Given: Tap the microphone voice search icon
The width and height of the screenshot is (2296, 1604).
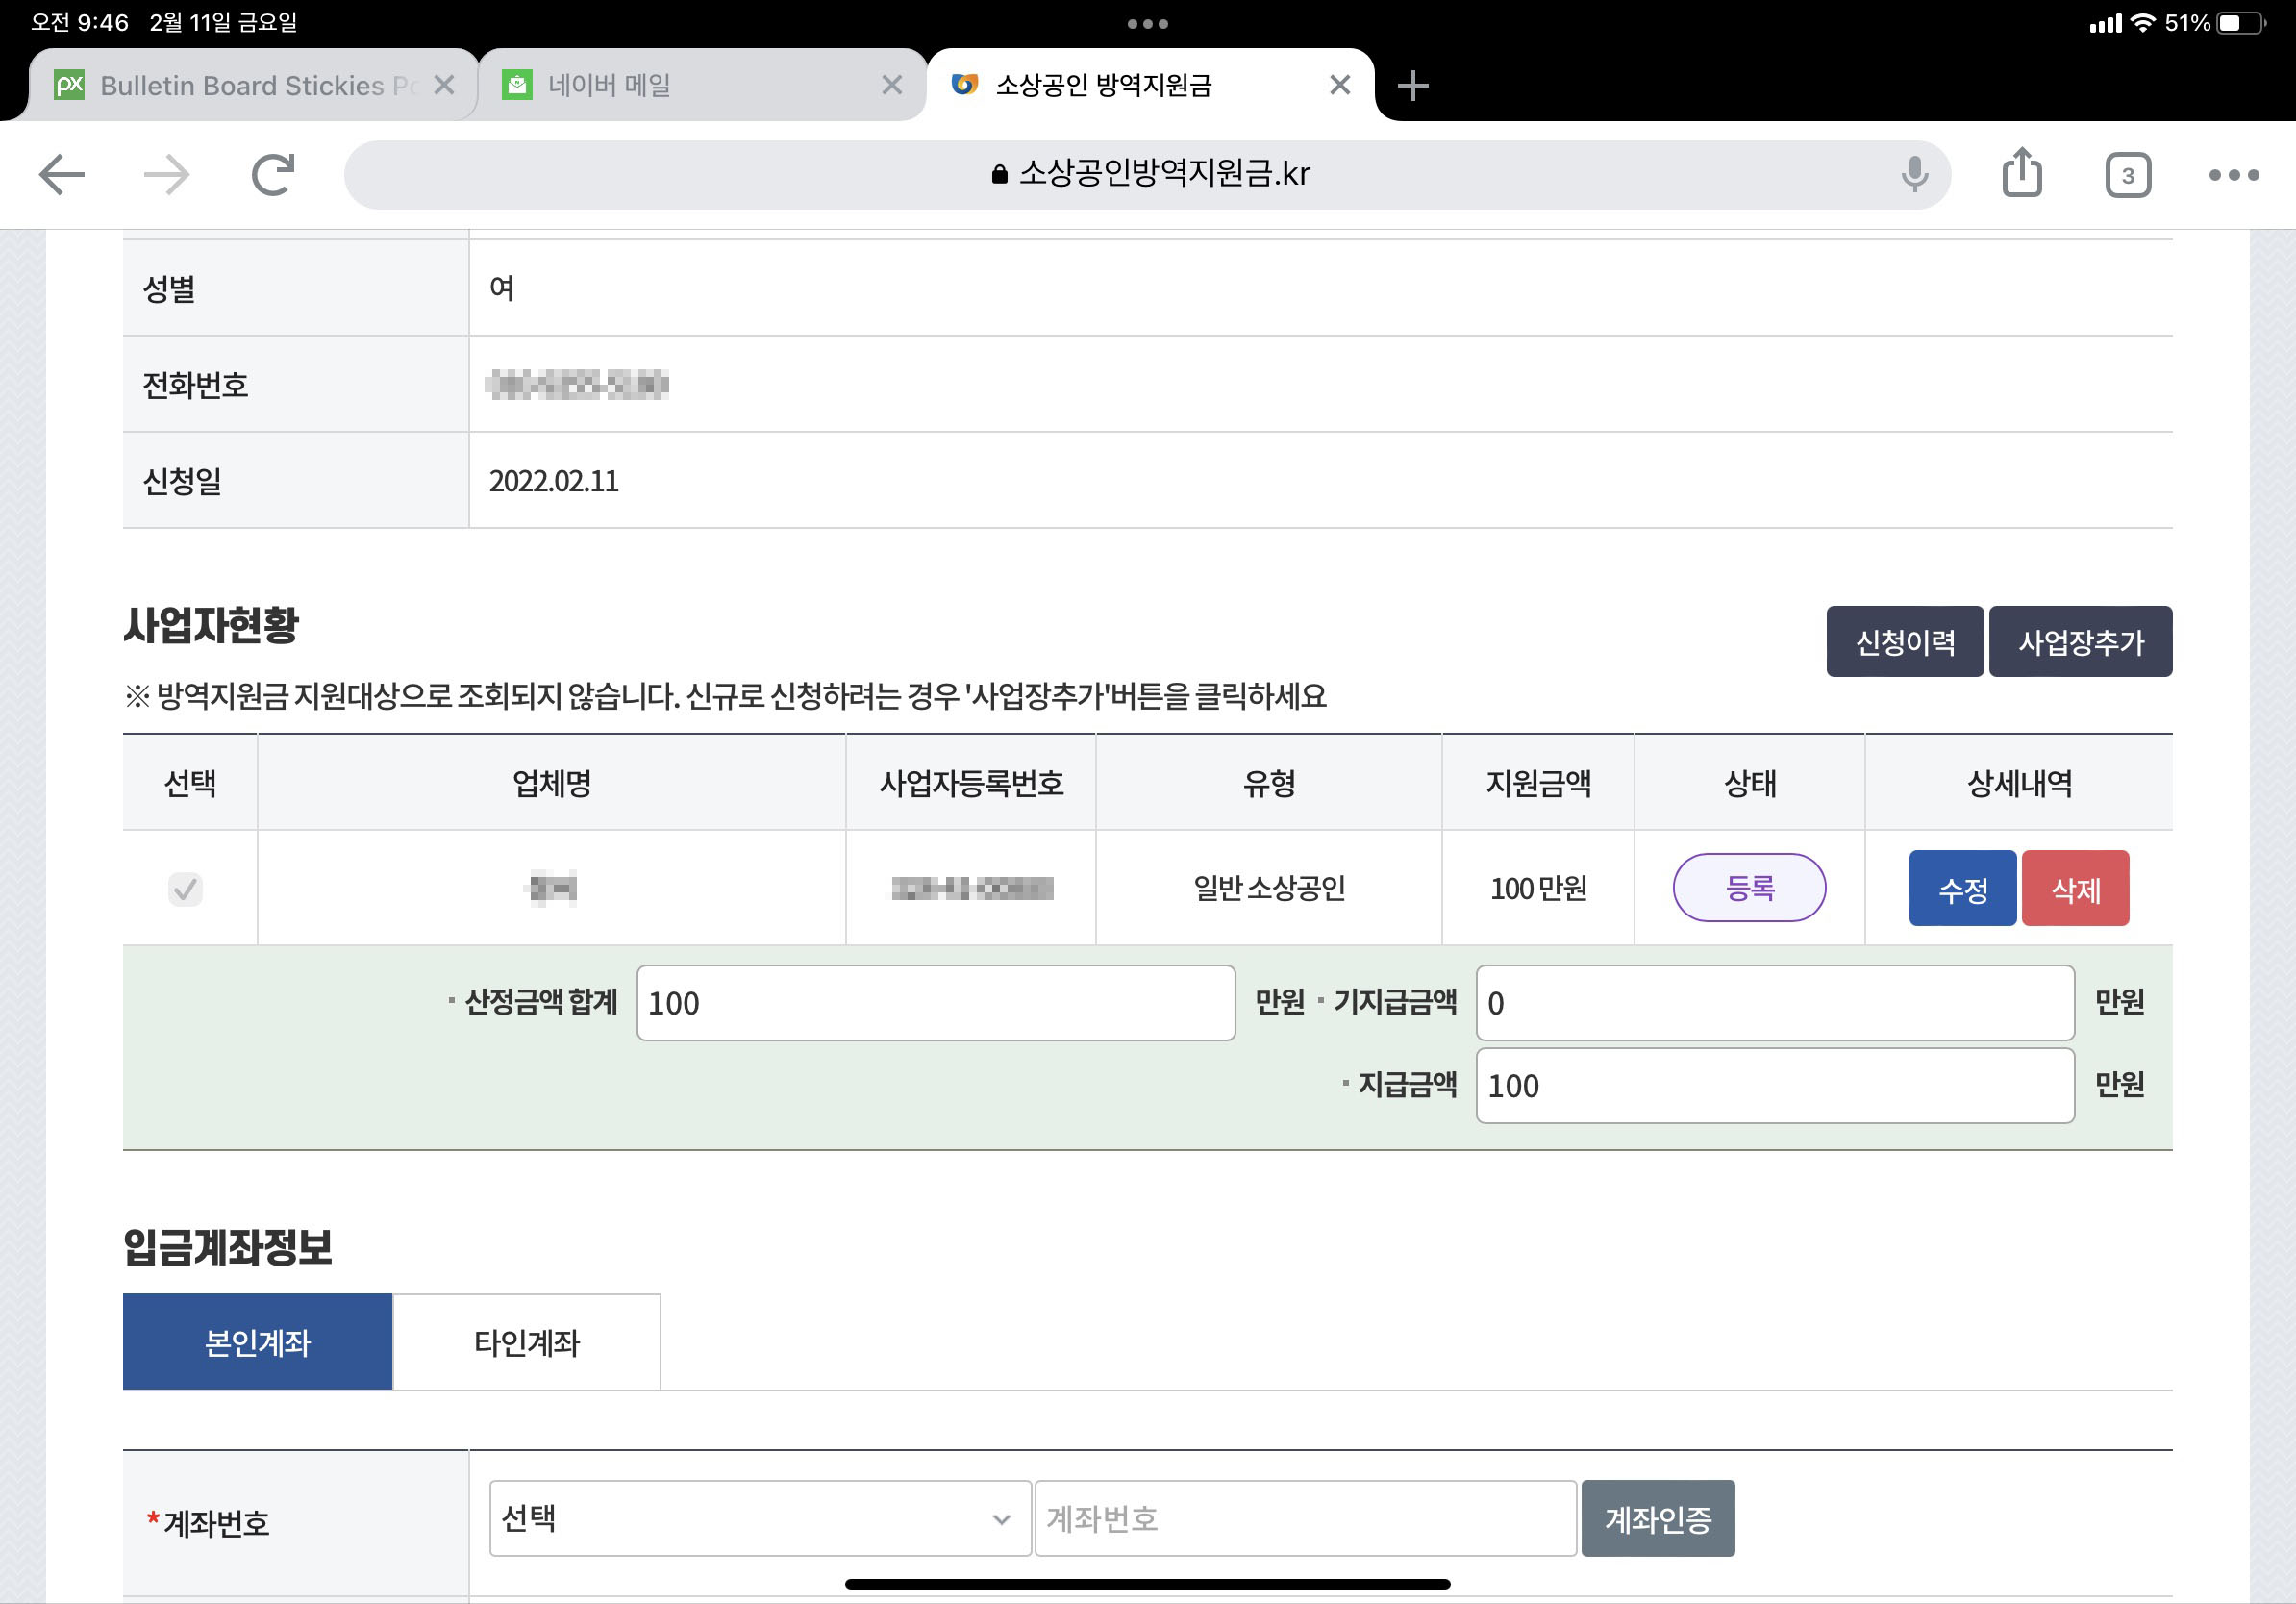Looking at the screenshot, I should coord(1913,175).
